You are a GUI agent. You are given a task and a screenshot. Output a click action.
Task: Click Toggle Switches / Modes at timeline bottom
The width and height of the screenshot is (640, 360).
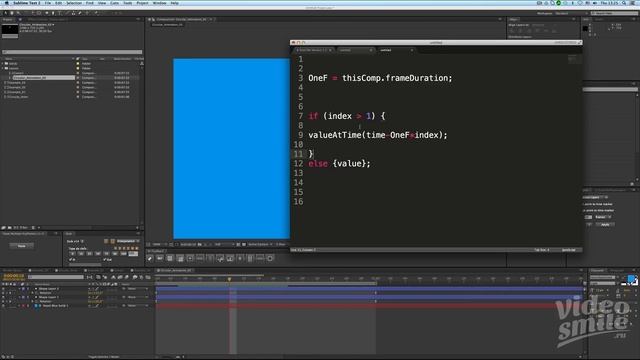click(104, 357)
